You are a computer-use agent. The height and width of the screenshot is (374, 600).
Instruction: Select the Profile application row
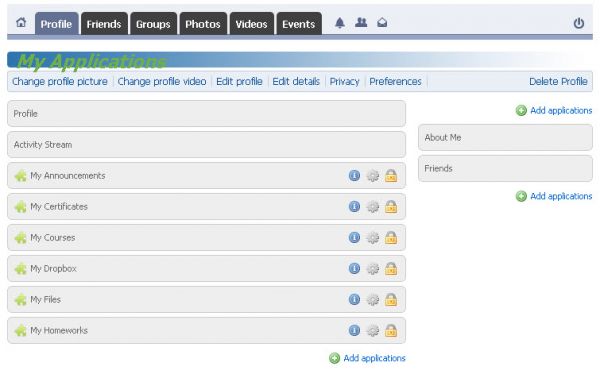pyautogui.click(x=206, y=114)
